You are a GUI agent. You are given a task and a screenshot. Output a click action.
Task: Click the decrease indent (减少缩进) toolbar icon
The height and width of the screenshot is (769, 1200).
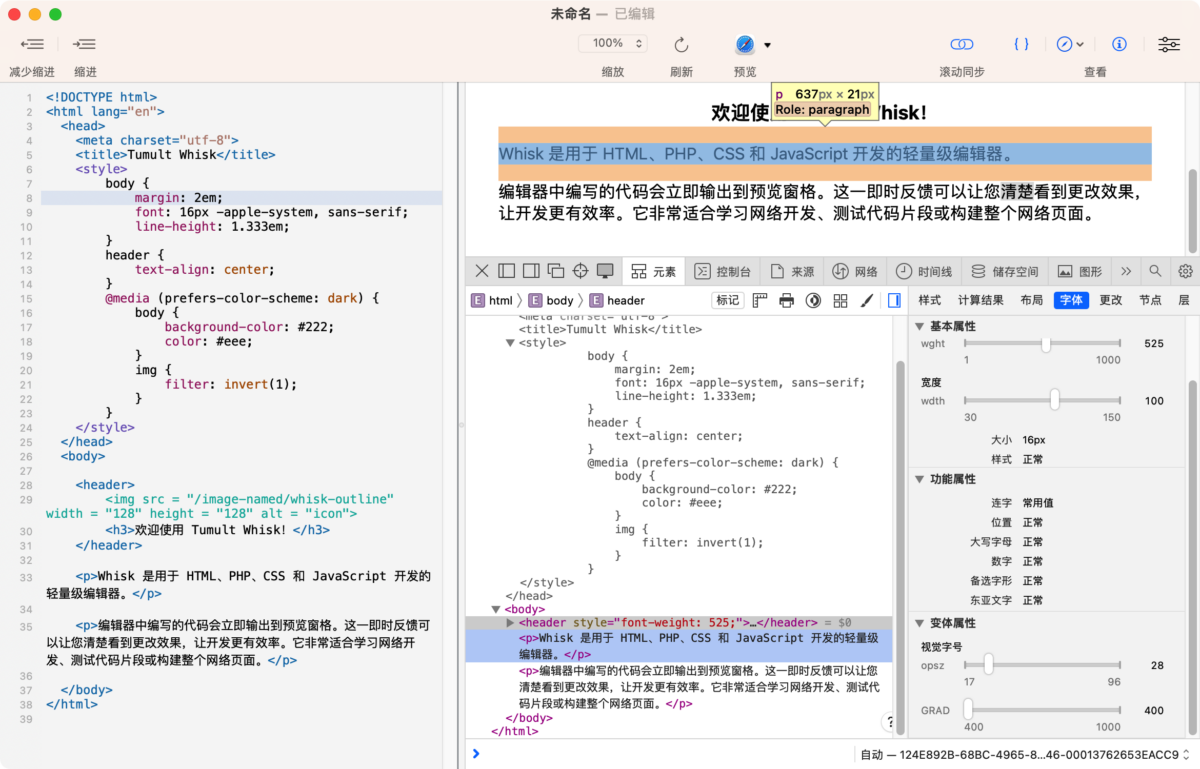(x=32, y=44)
